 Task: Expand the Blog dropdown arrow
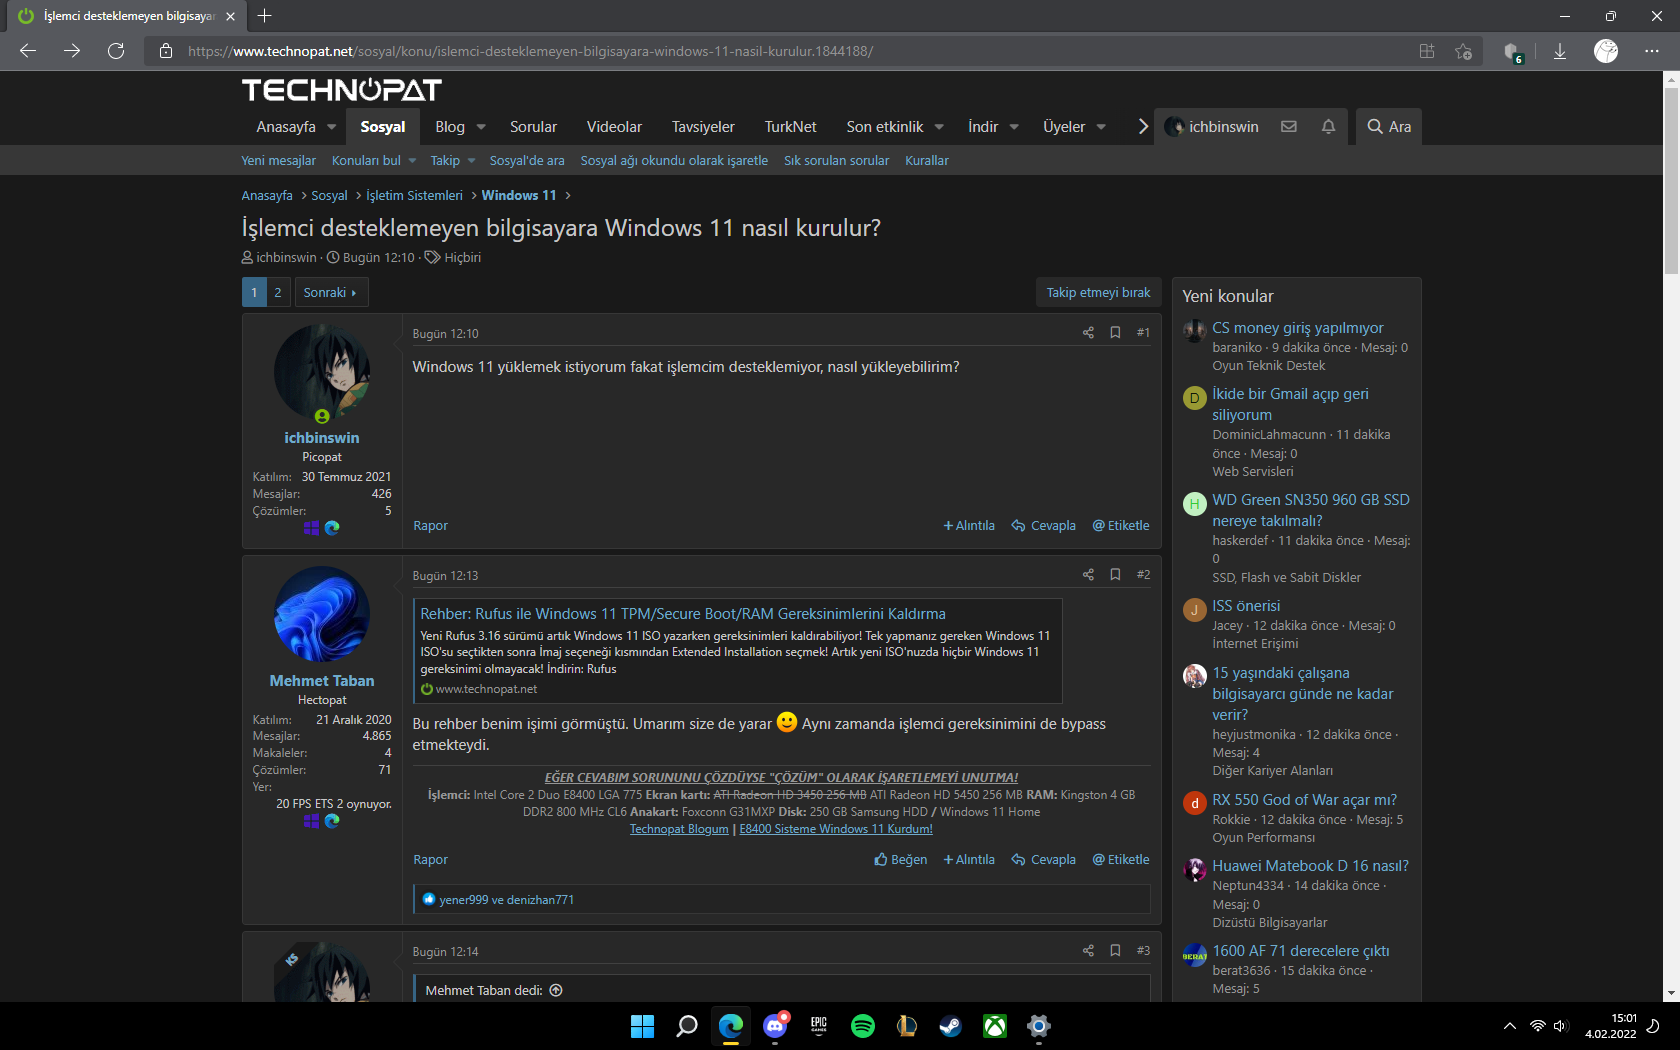(x=481, y=127)
